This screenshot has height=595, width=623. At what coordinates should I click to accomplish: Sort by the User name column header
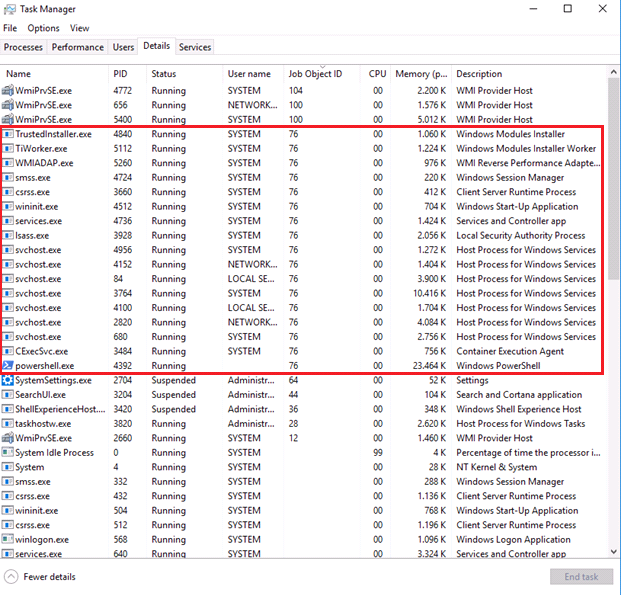253,74
